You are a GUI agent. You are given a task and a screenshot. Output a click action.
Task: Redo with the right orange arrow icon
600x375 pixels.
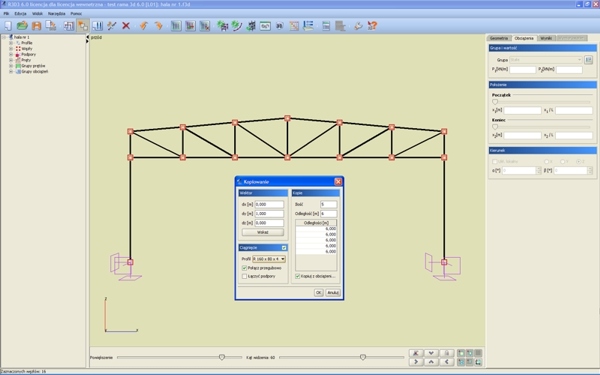click(158, 26)
